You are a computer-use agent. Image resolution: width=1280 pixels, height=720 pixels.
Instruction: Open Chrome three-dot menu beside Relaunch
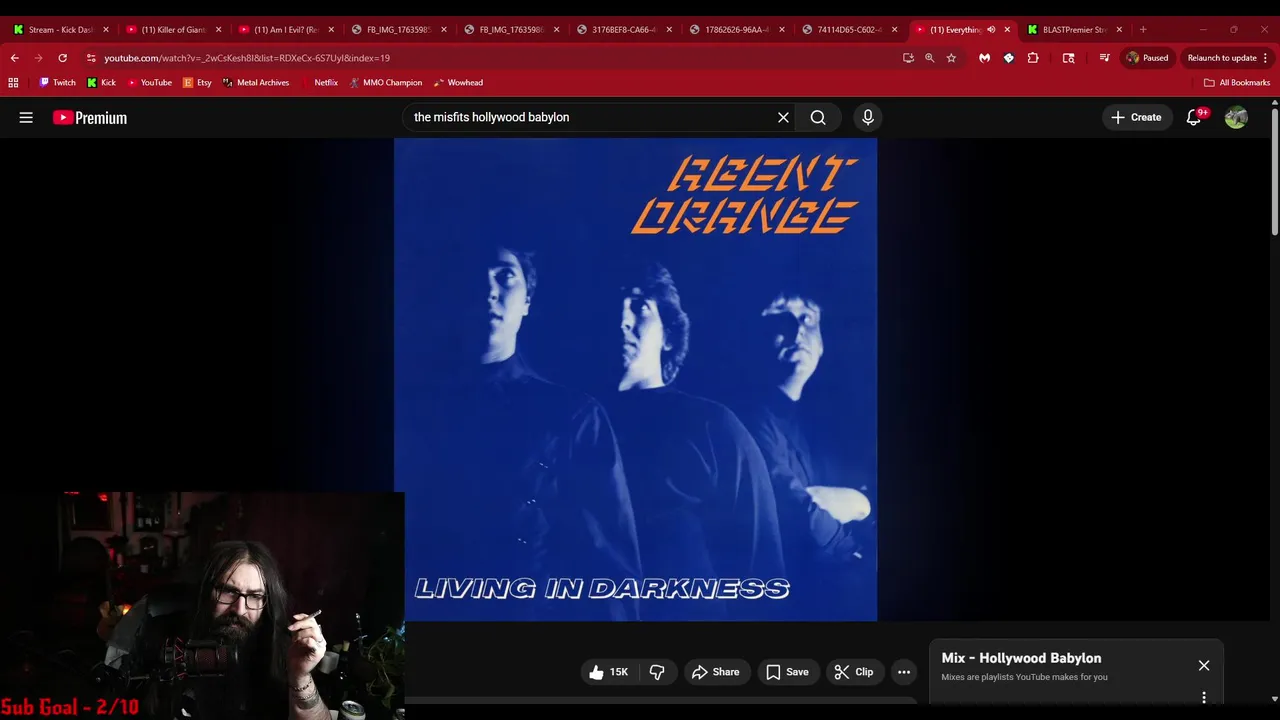(1265, 58)
